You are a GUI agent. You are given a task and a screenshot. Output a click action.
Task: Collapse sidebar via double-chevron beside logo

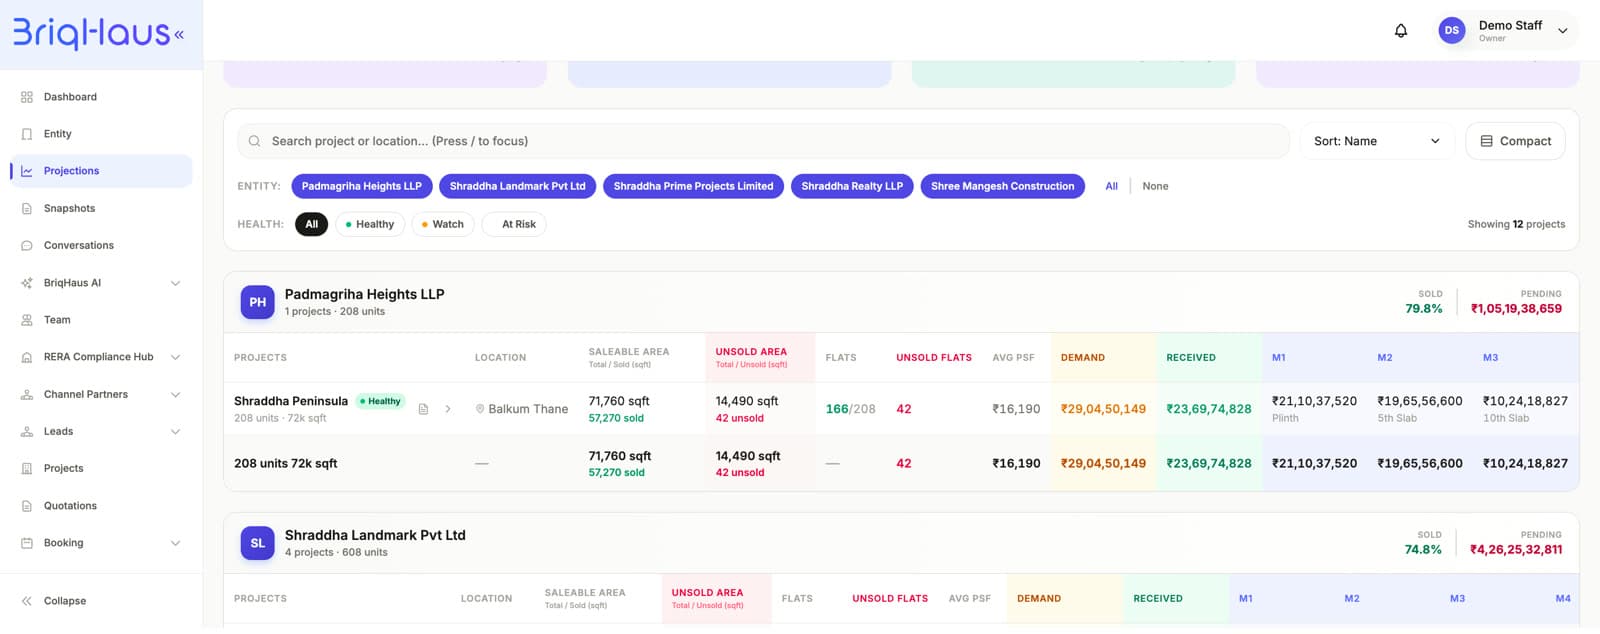(179, 35)
